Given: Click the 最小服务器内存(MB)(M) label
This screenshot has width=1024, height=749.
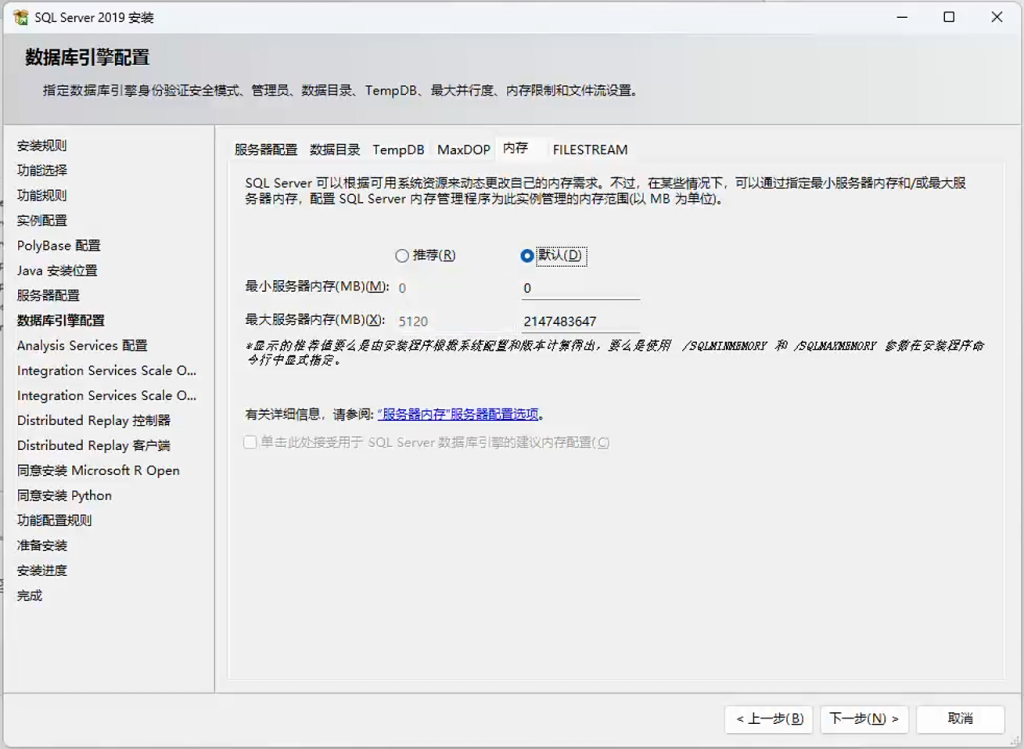Looking at the screenshot, I should click(317, 286).
